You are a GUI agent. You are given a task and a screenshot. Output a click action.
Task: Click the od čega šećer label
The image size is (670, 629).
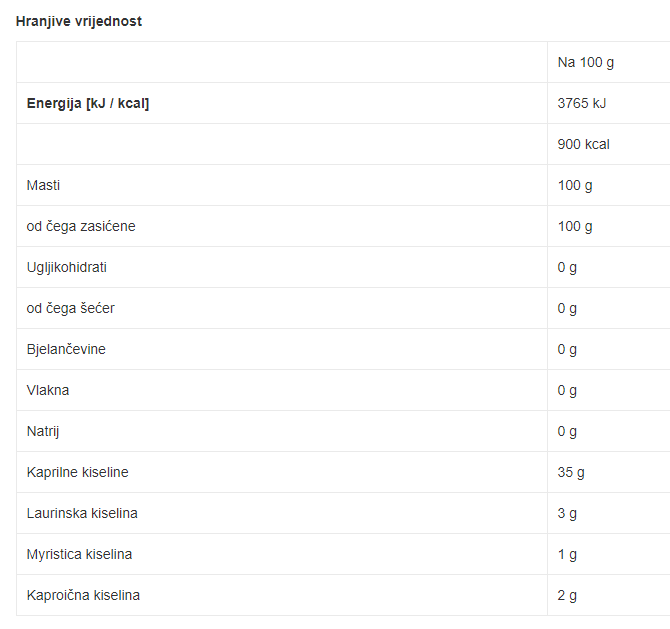71,309
